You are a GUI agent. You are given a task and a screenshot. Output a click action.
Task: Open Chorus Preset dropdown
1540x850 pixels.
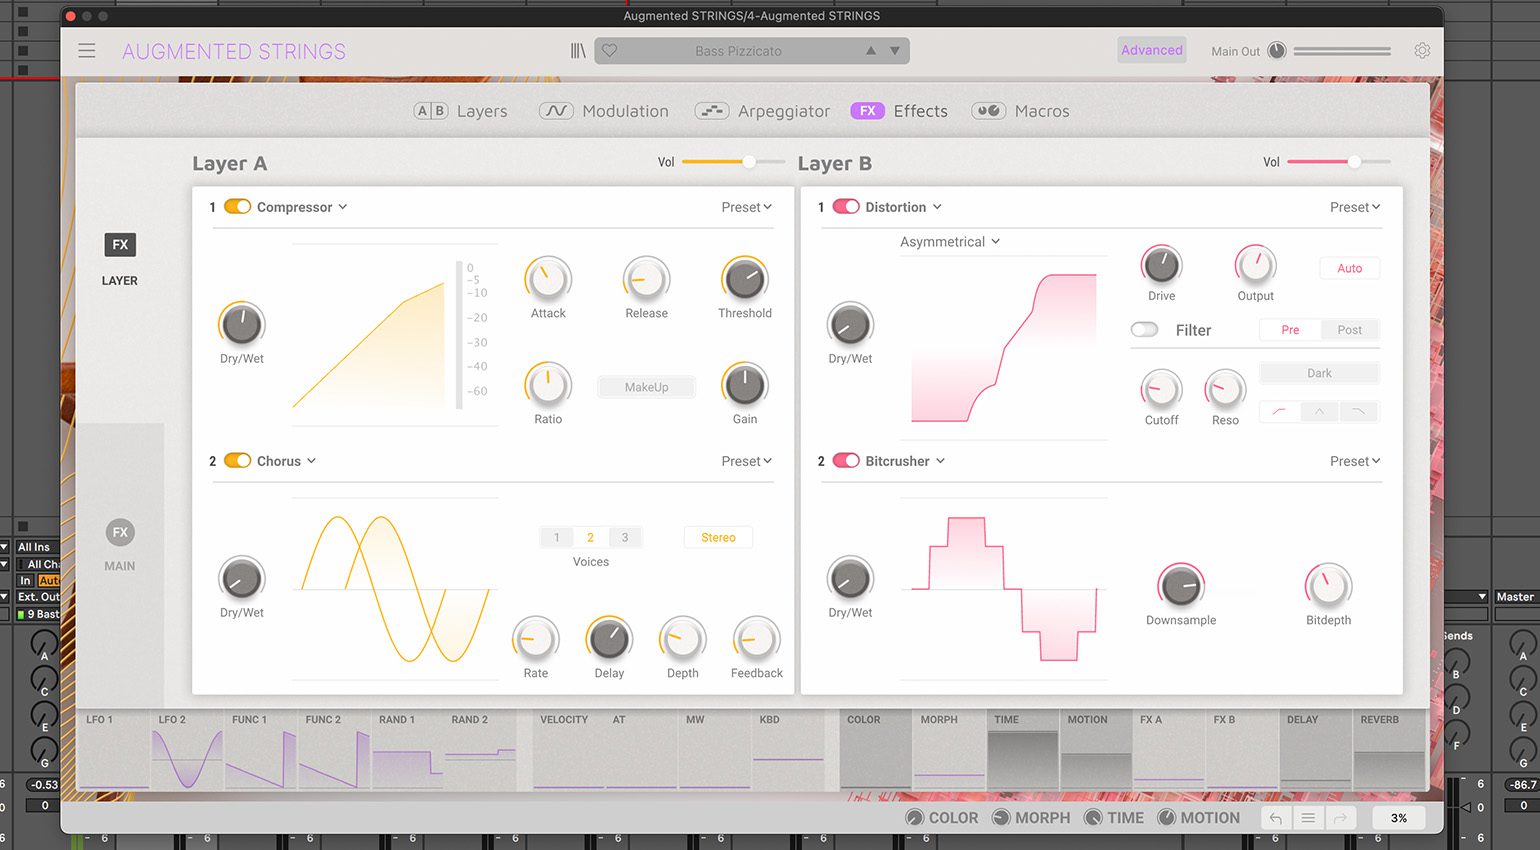[747, 461]
